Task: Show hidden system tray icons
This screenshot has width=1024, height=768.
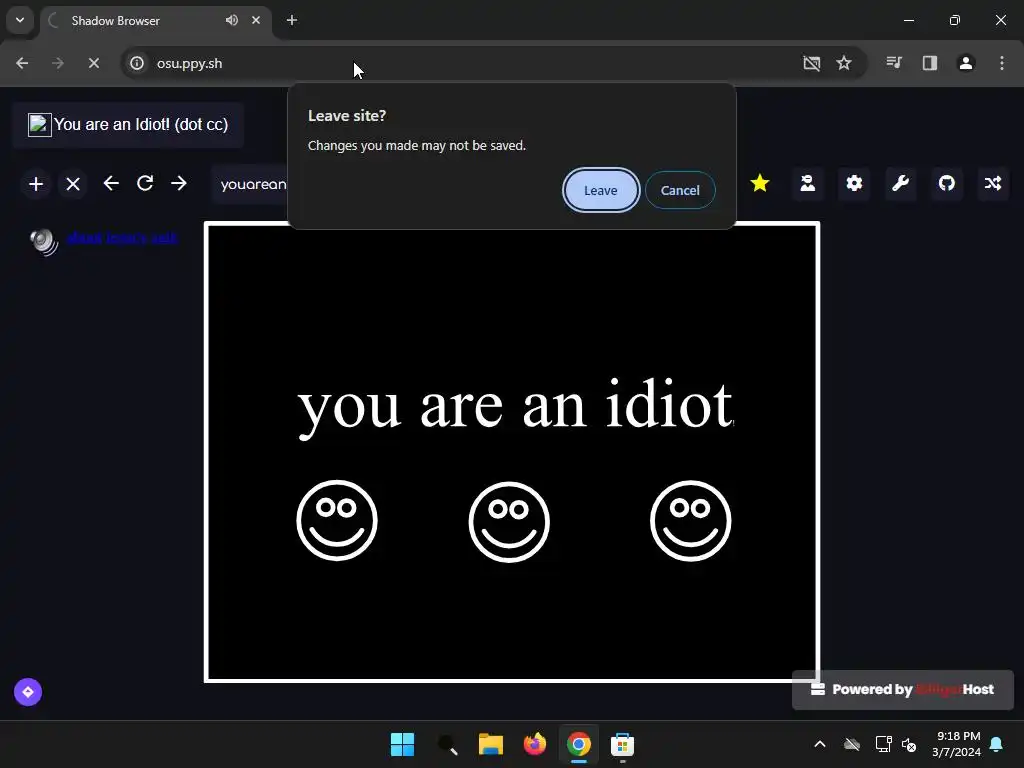Action: pos(820,744)
